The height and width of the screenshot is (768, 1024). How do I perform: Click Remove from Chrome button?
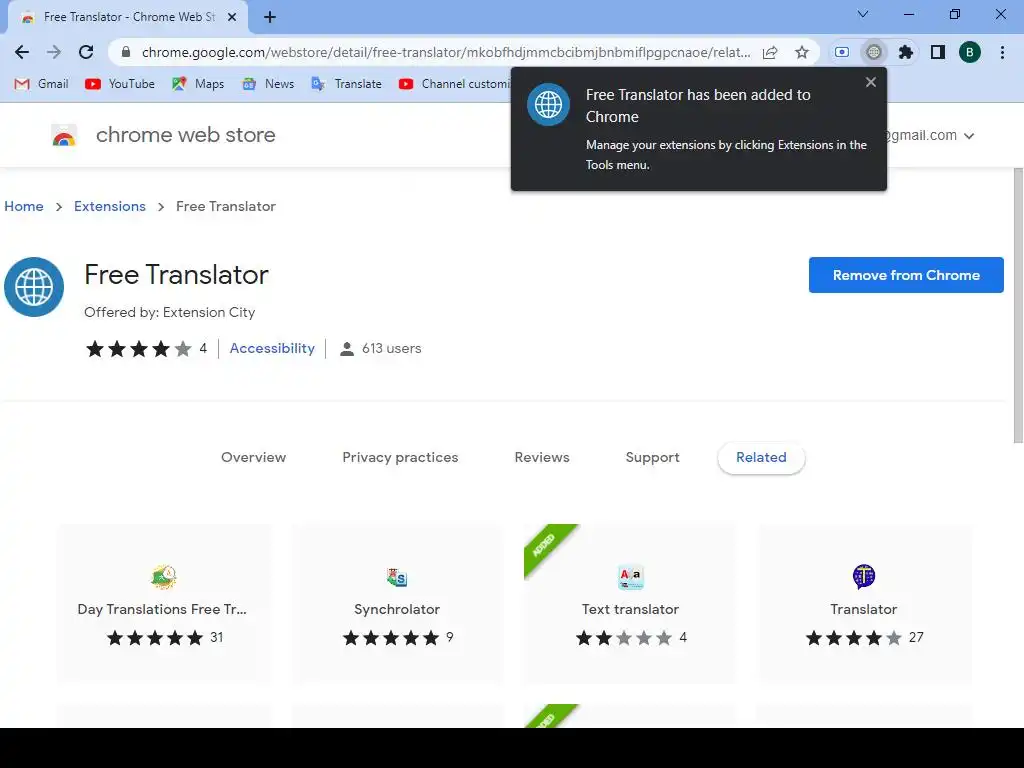[x=906, y=275]
